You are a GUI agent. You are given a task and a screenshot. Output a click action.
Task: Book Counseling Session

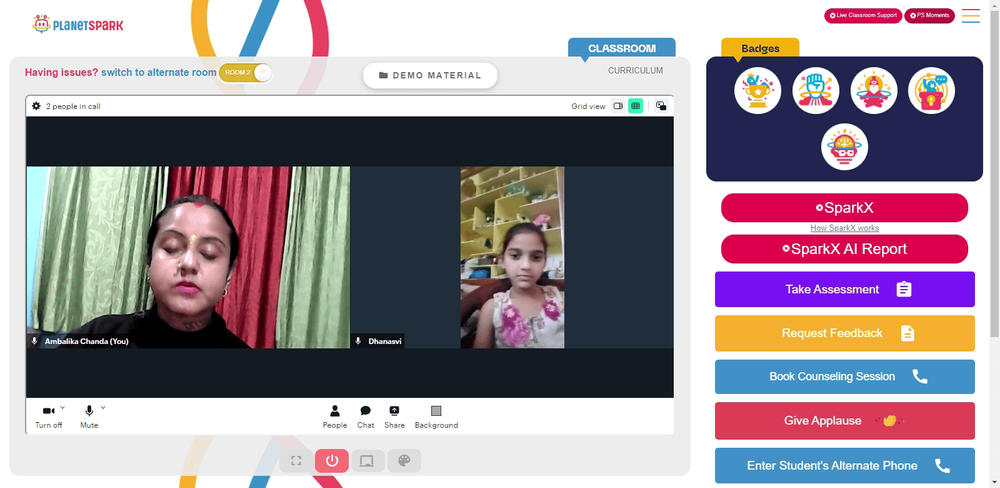[844, 376]
